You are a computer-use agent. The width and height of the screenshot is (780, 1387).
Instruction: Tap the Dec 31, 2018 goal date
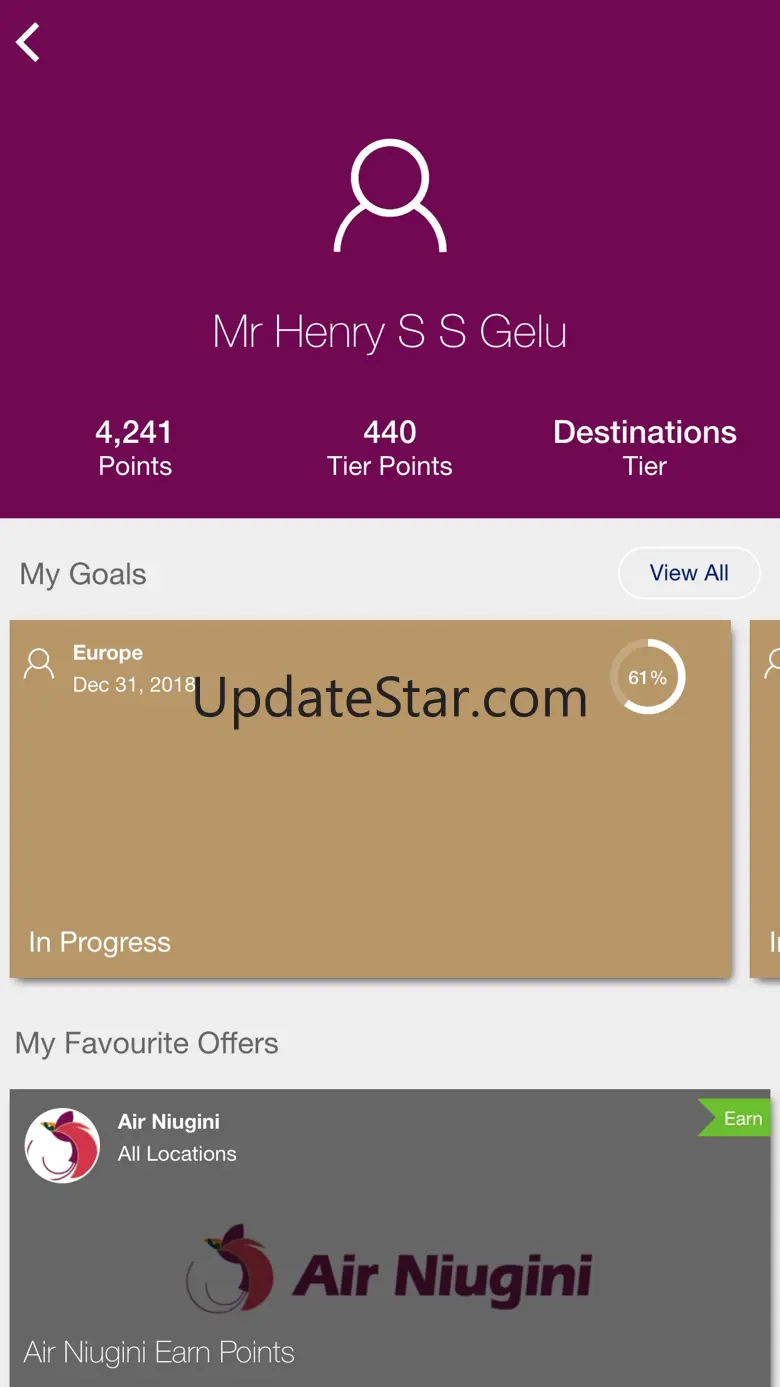pyautogui.click(x=134, y=685)
